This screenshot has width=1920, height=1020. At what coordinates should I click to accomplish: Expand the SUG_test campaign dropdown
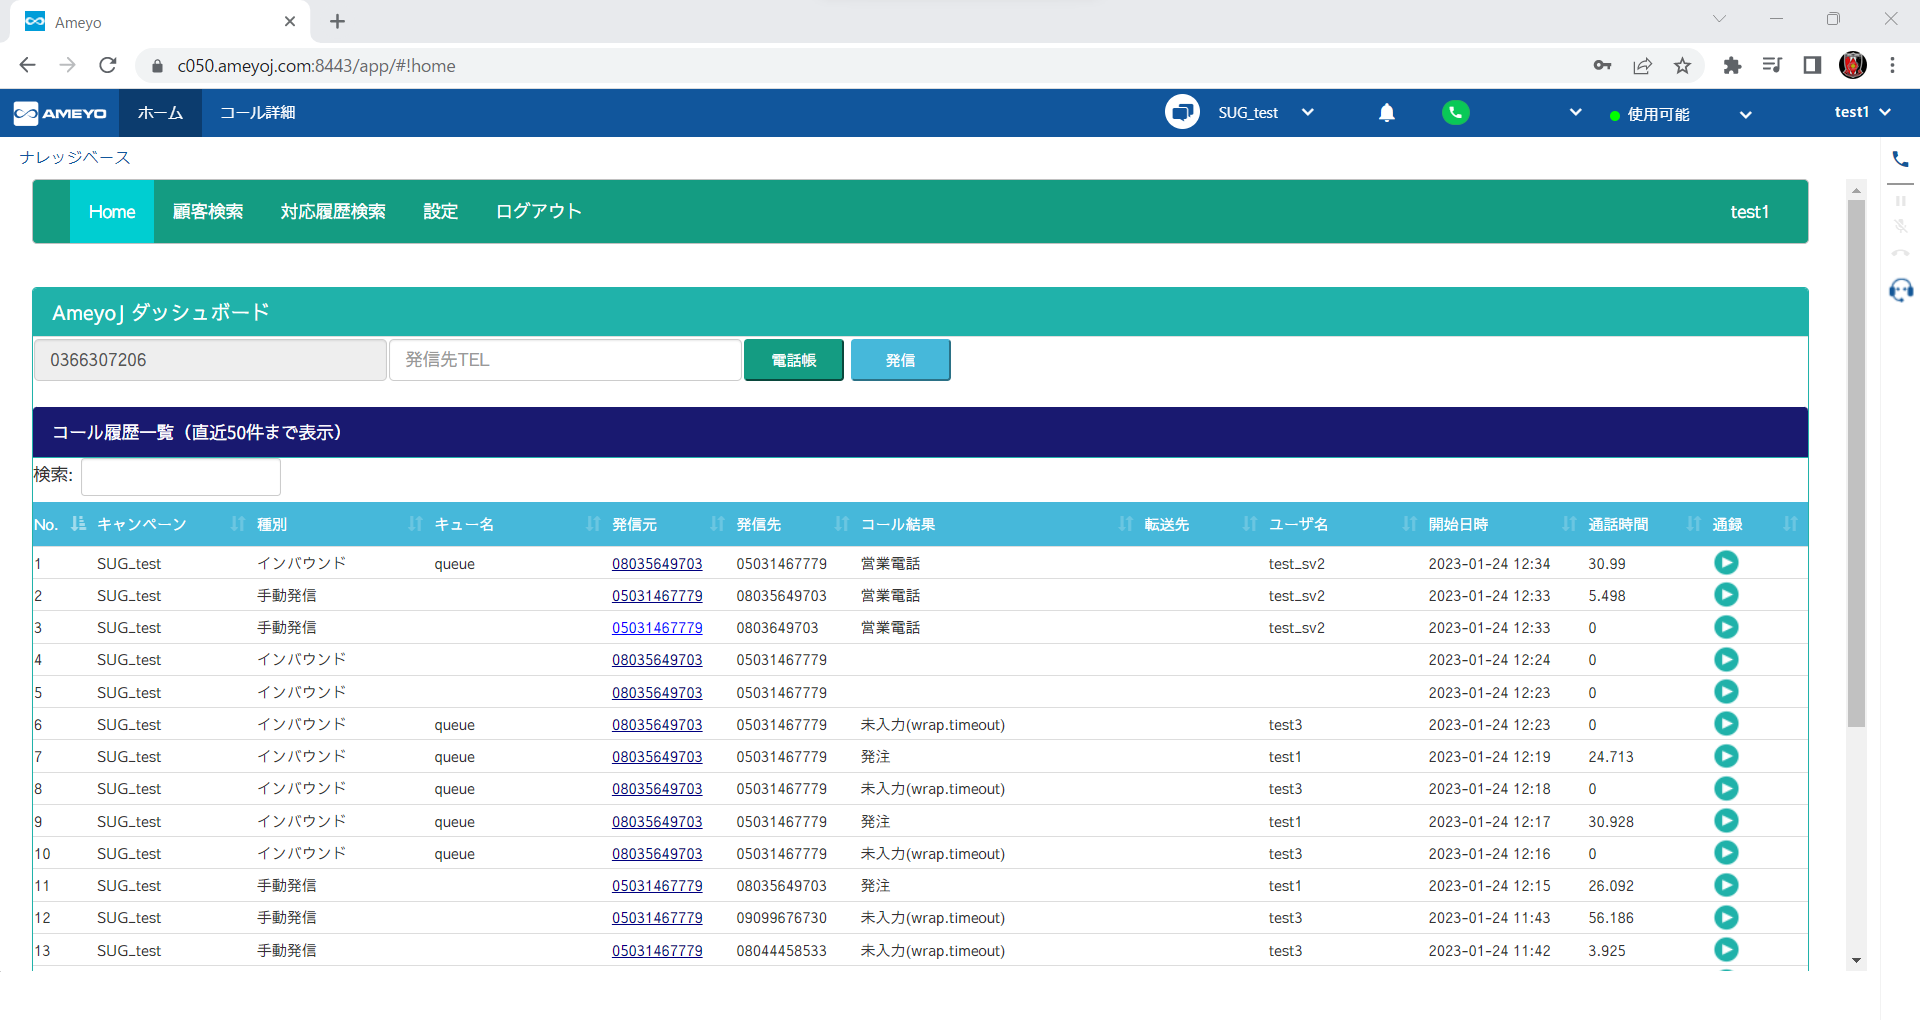pyautogui.click(x=1307, y=113)
